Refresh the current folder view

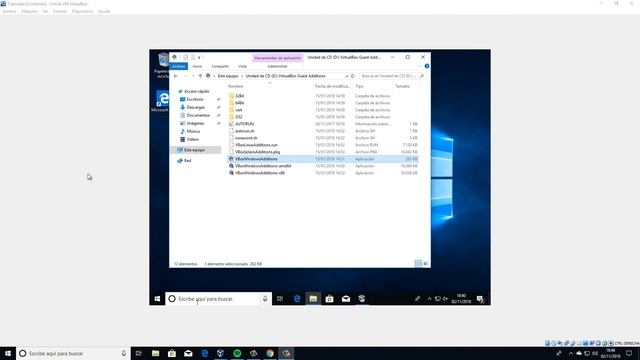pos(353,76)
